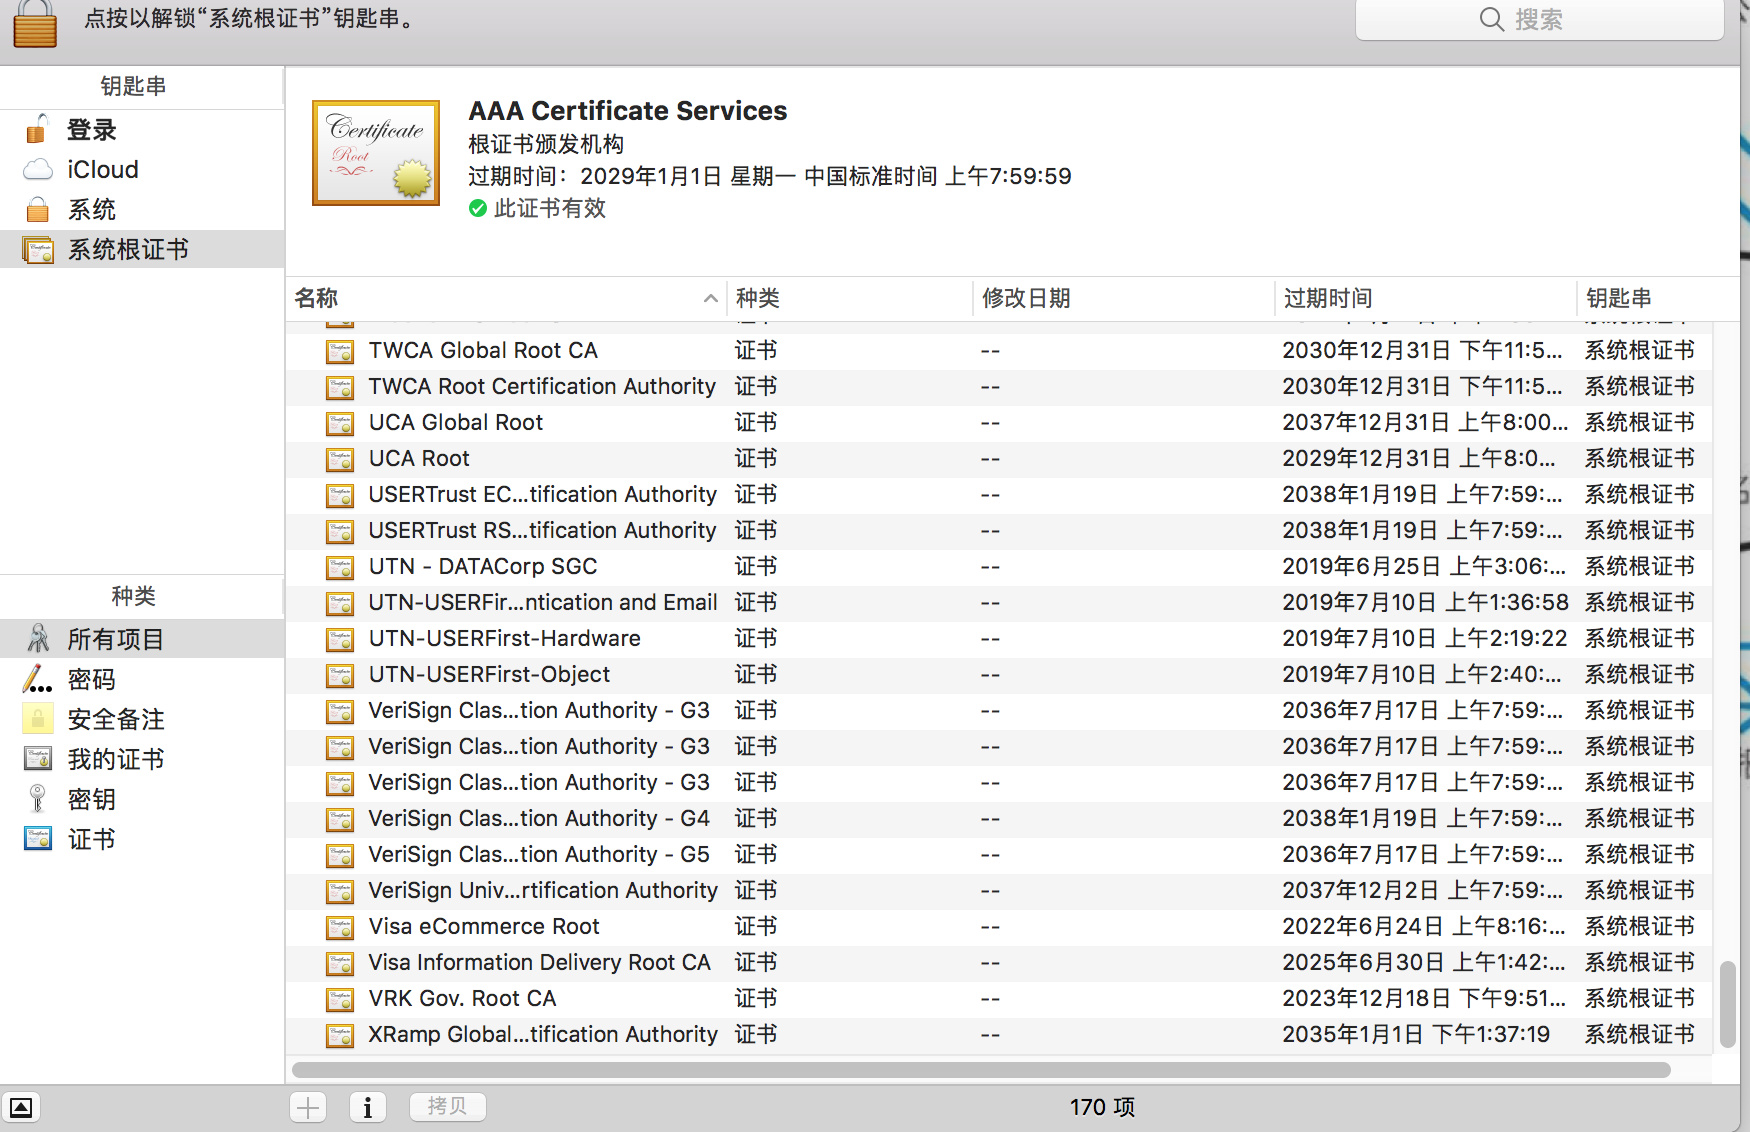Click certificate icon beside VRK Gov. Root CA
This screenshot has height=1132, width=1750.
point(340,1000)
